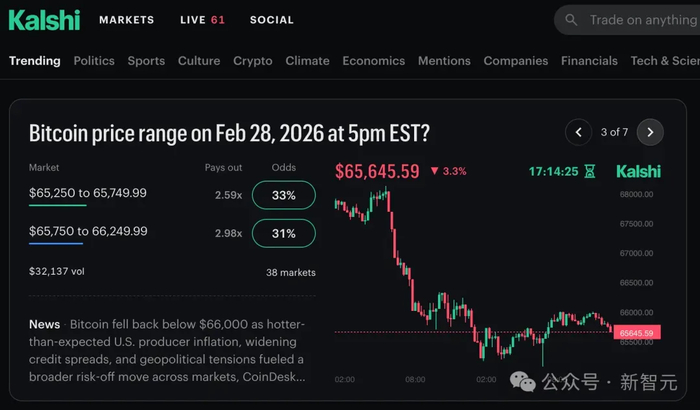The height and width of the screenshot is (410, 700).
Task: Select the 33% odds button
Action: pyautogui.click(x=283, y=195)
